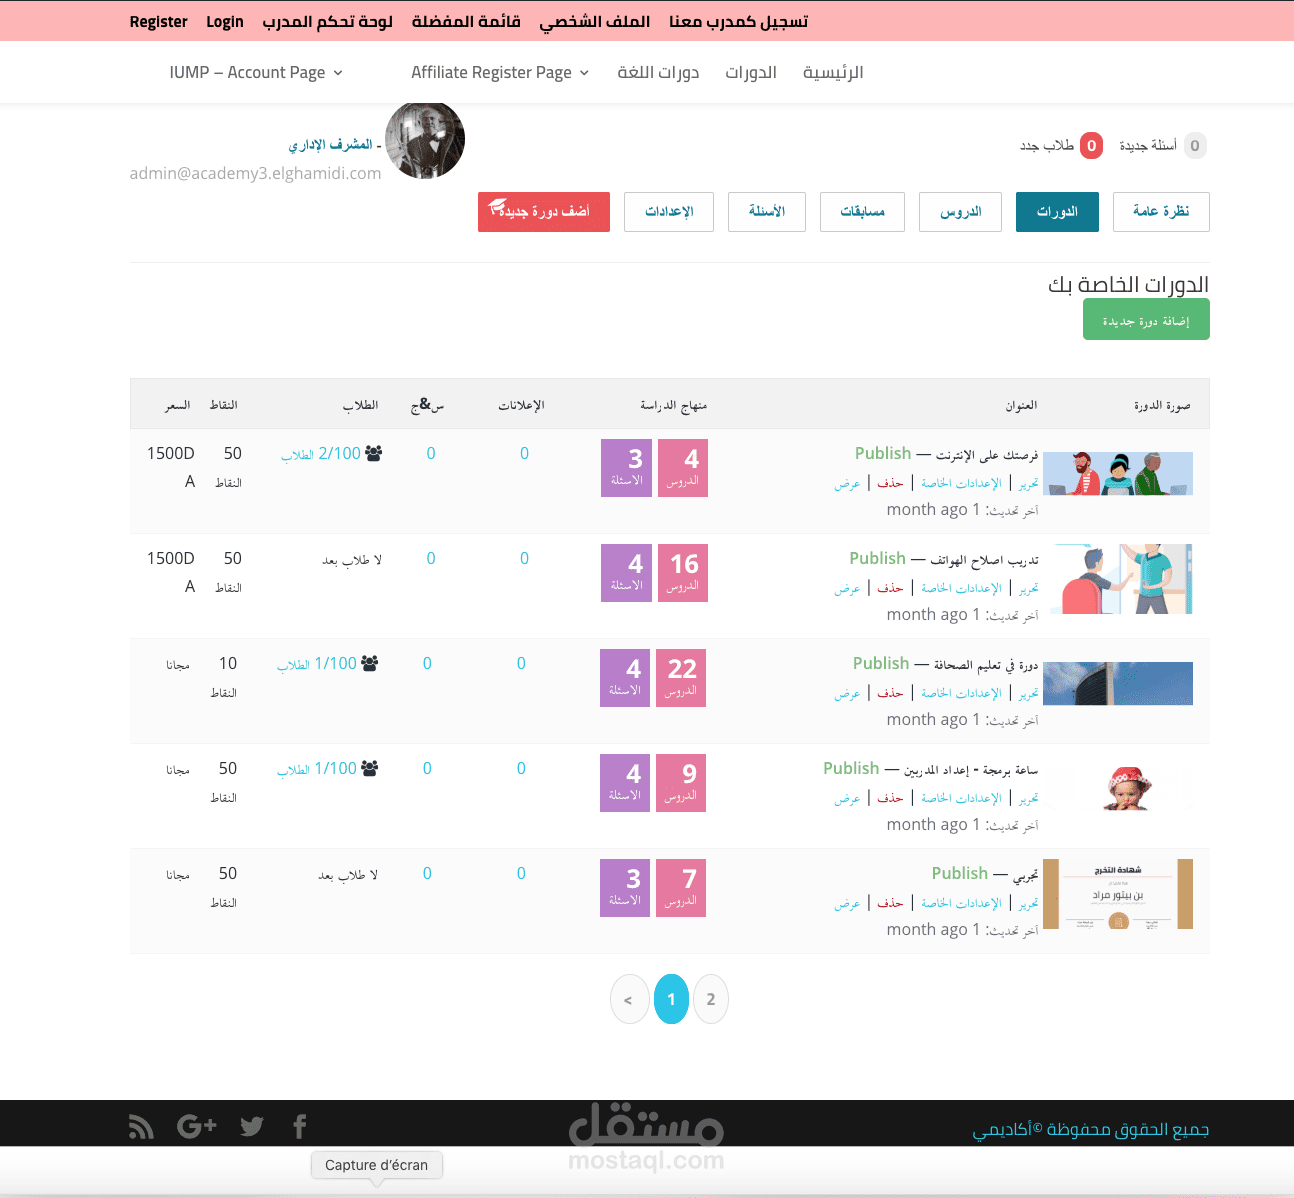Expand the Affiliate Register Page menu

point(500,72)
